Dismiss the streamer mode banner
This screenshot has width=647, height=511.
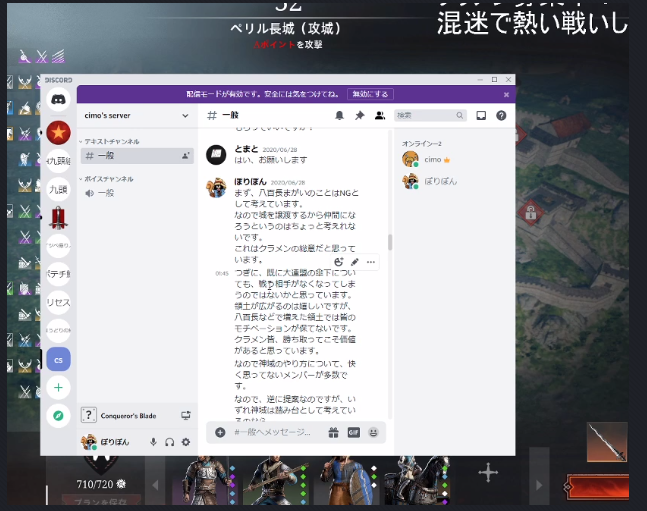tap(506, 95)
